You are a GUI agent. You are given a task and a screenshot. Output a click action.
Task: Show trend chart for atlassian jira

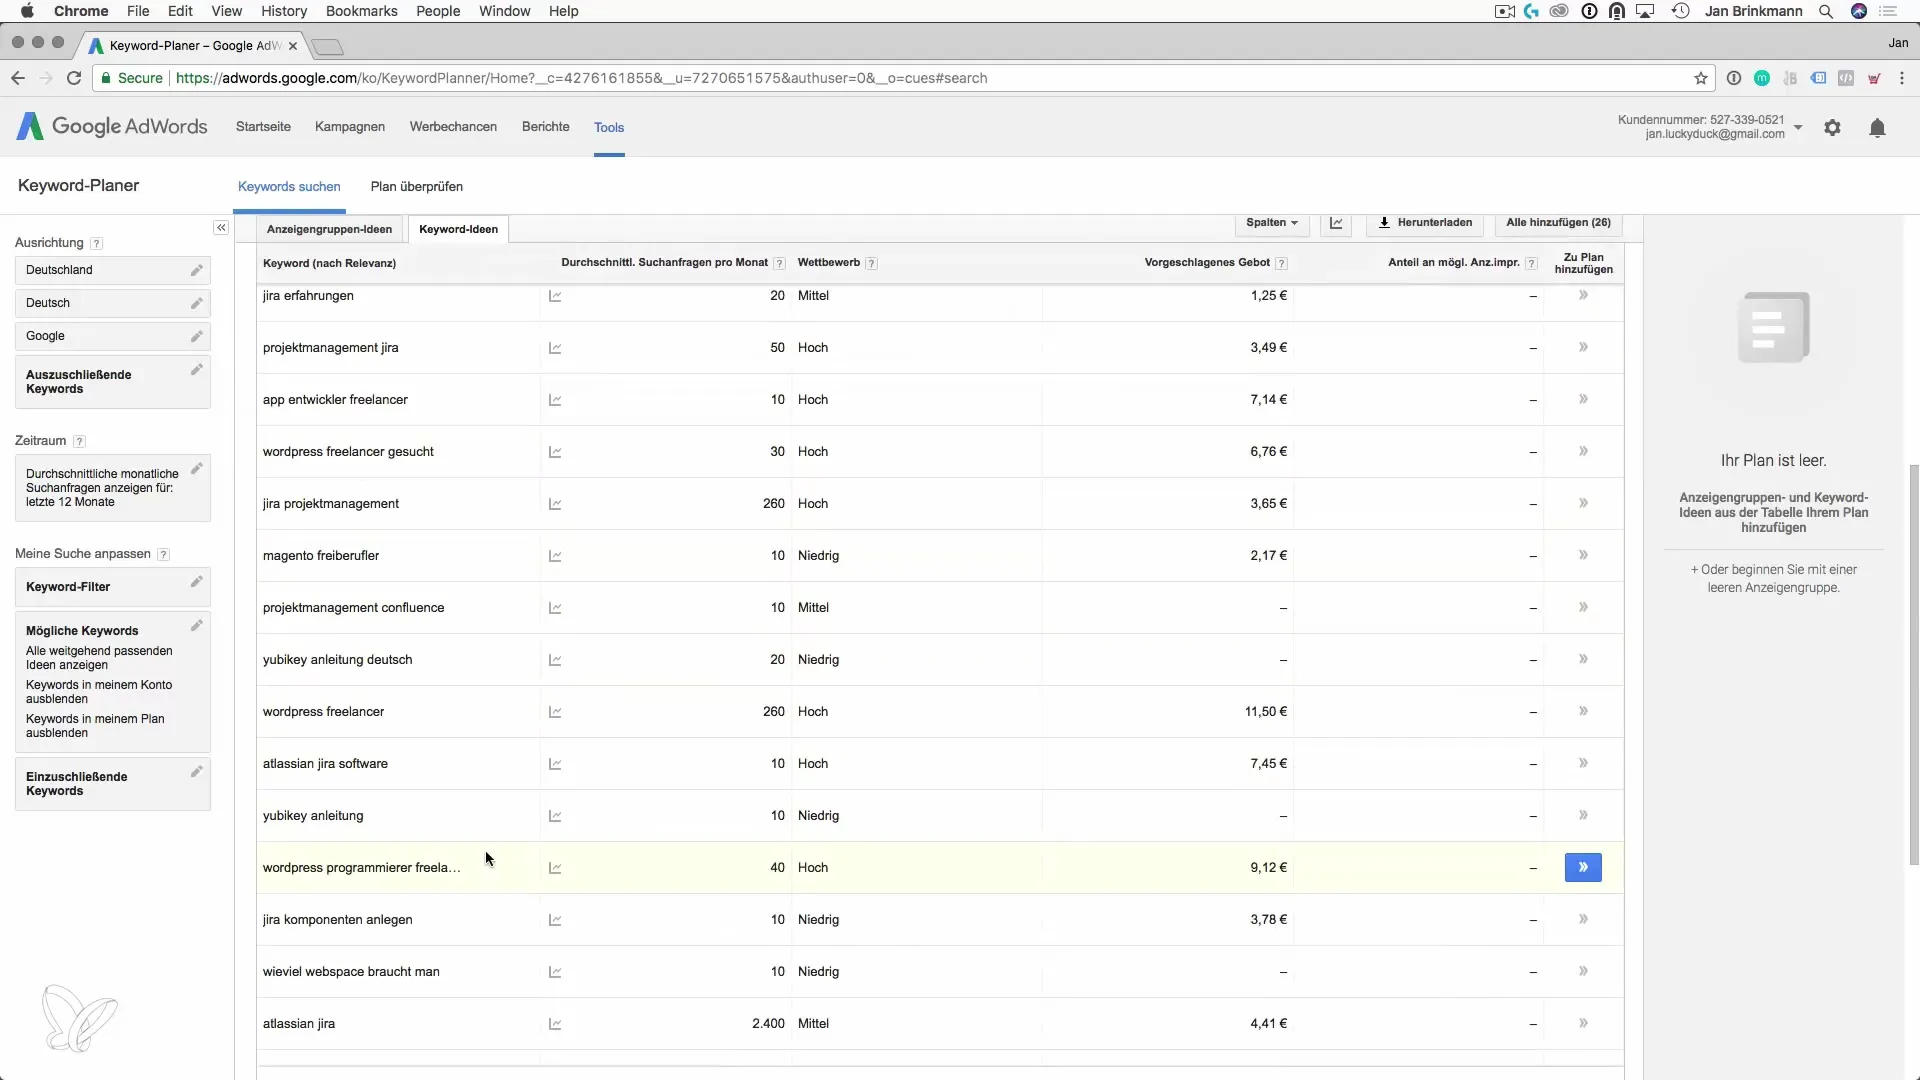(555, 1024)
